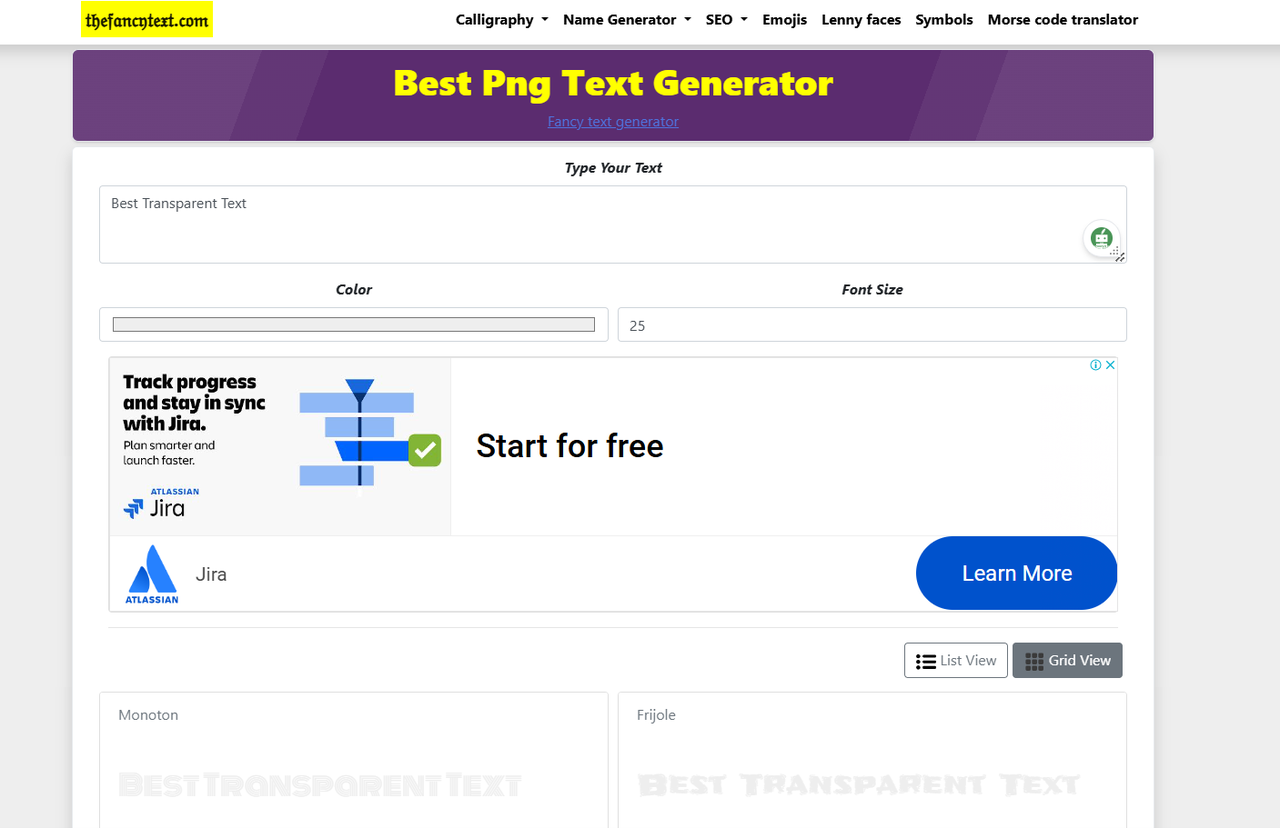The height and width of the screenshot is (828, 1280).
Task: Open the Lenny faces section
Action: pos(861,19)
